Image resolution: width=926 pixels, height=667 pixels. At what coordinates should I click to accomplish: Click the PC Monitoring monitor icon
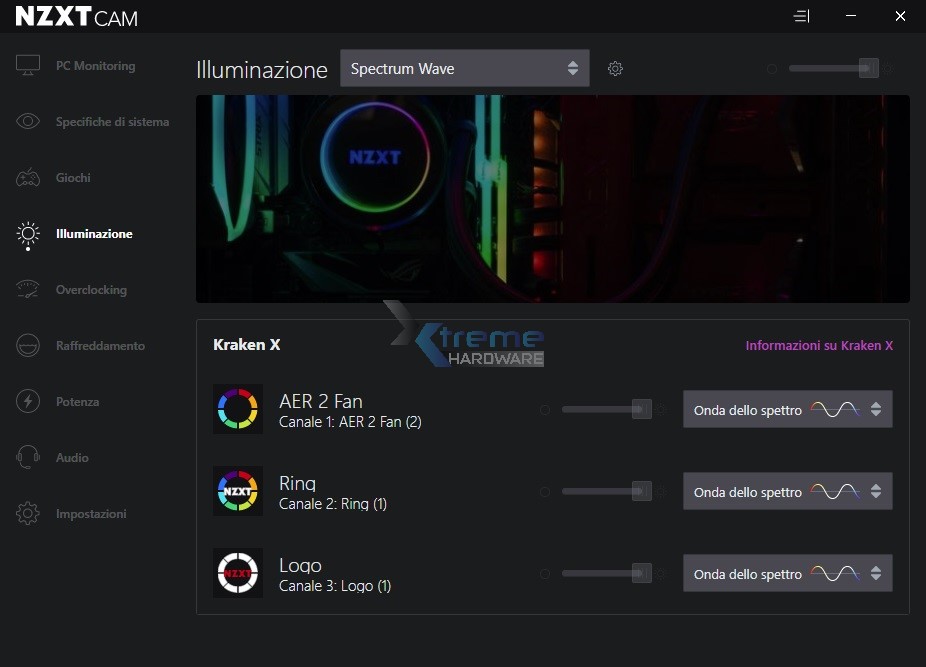pyautogui.click(x=28, y=66)
